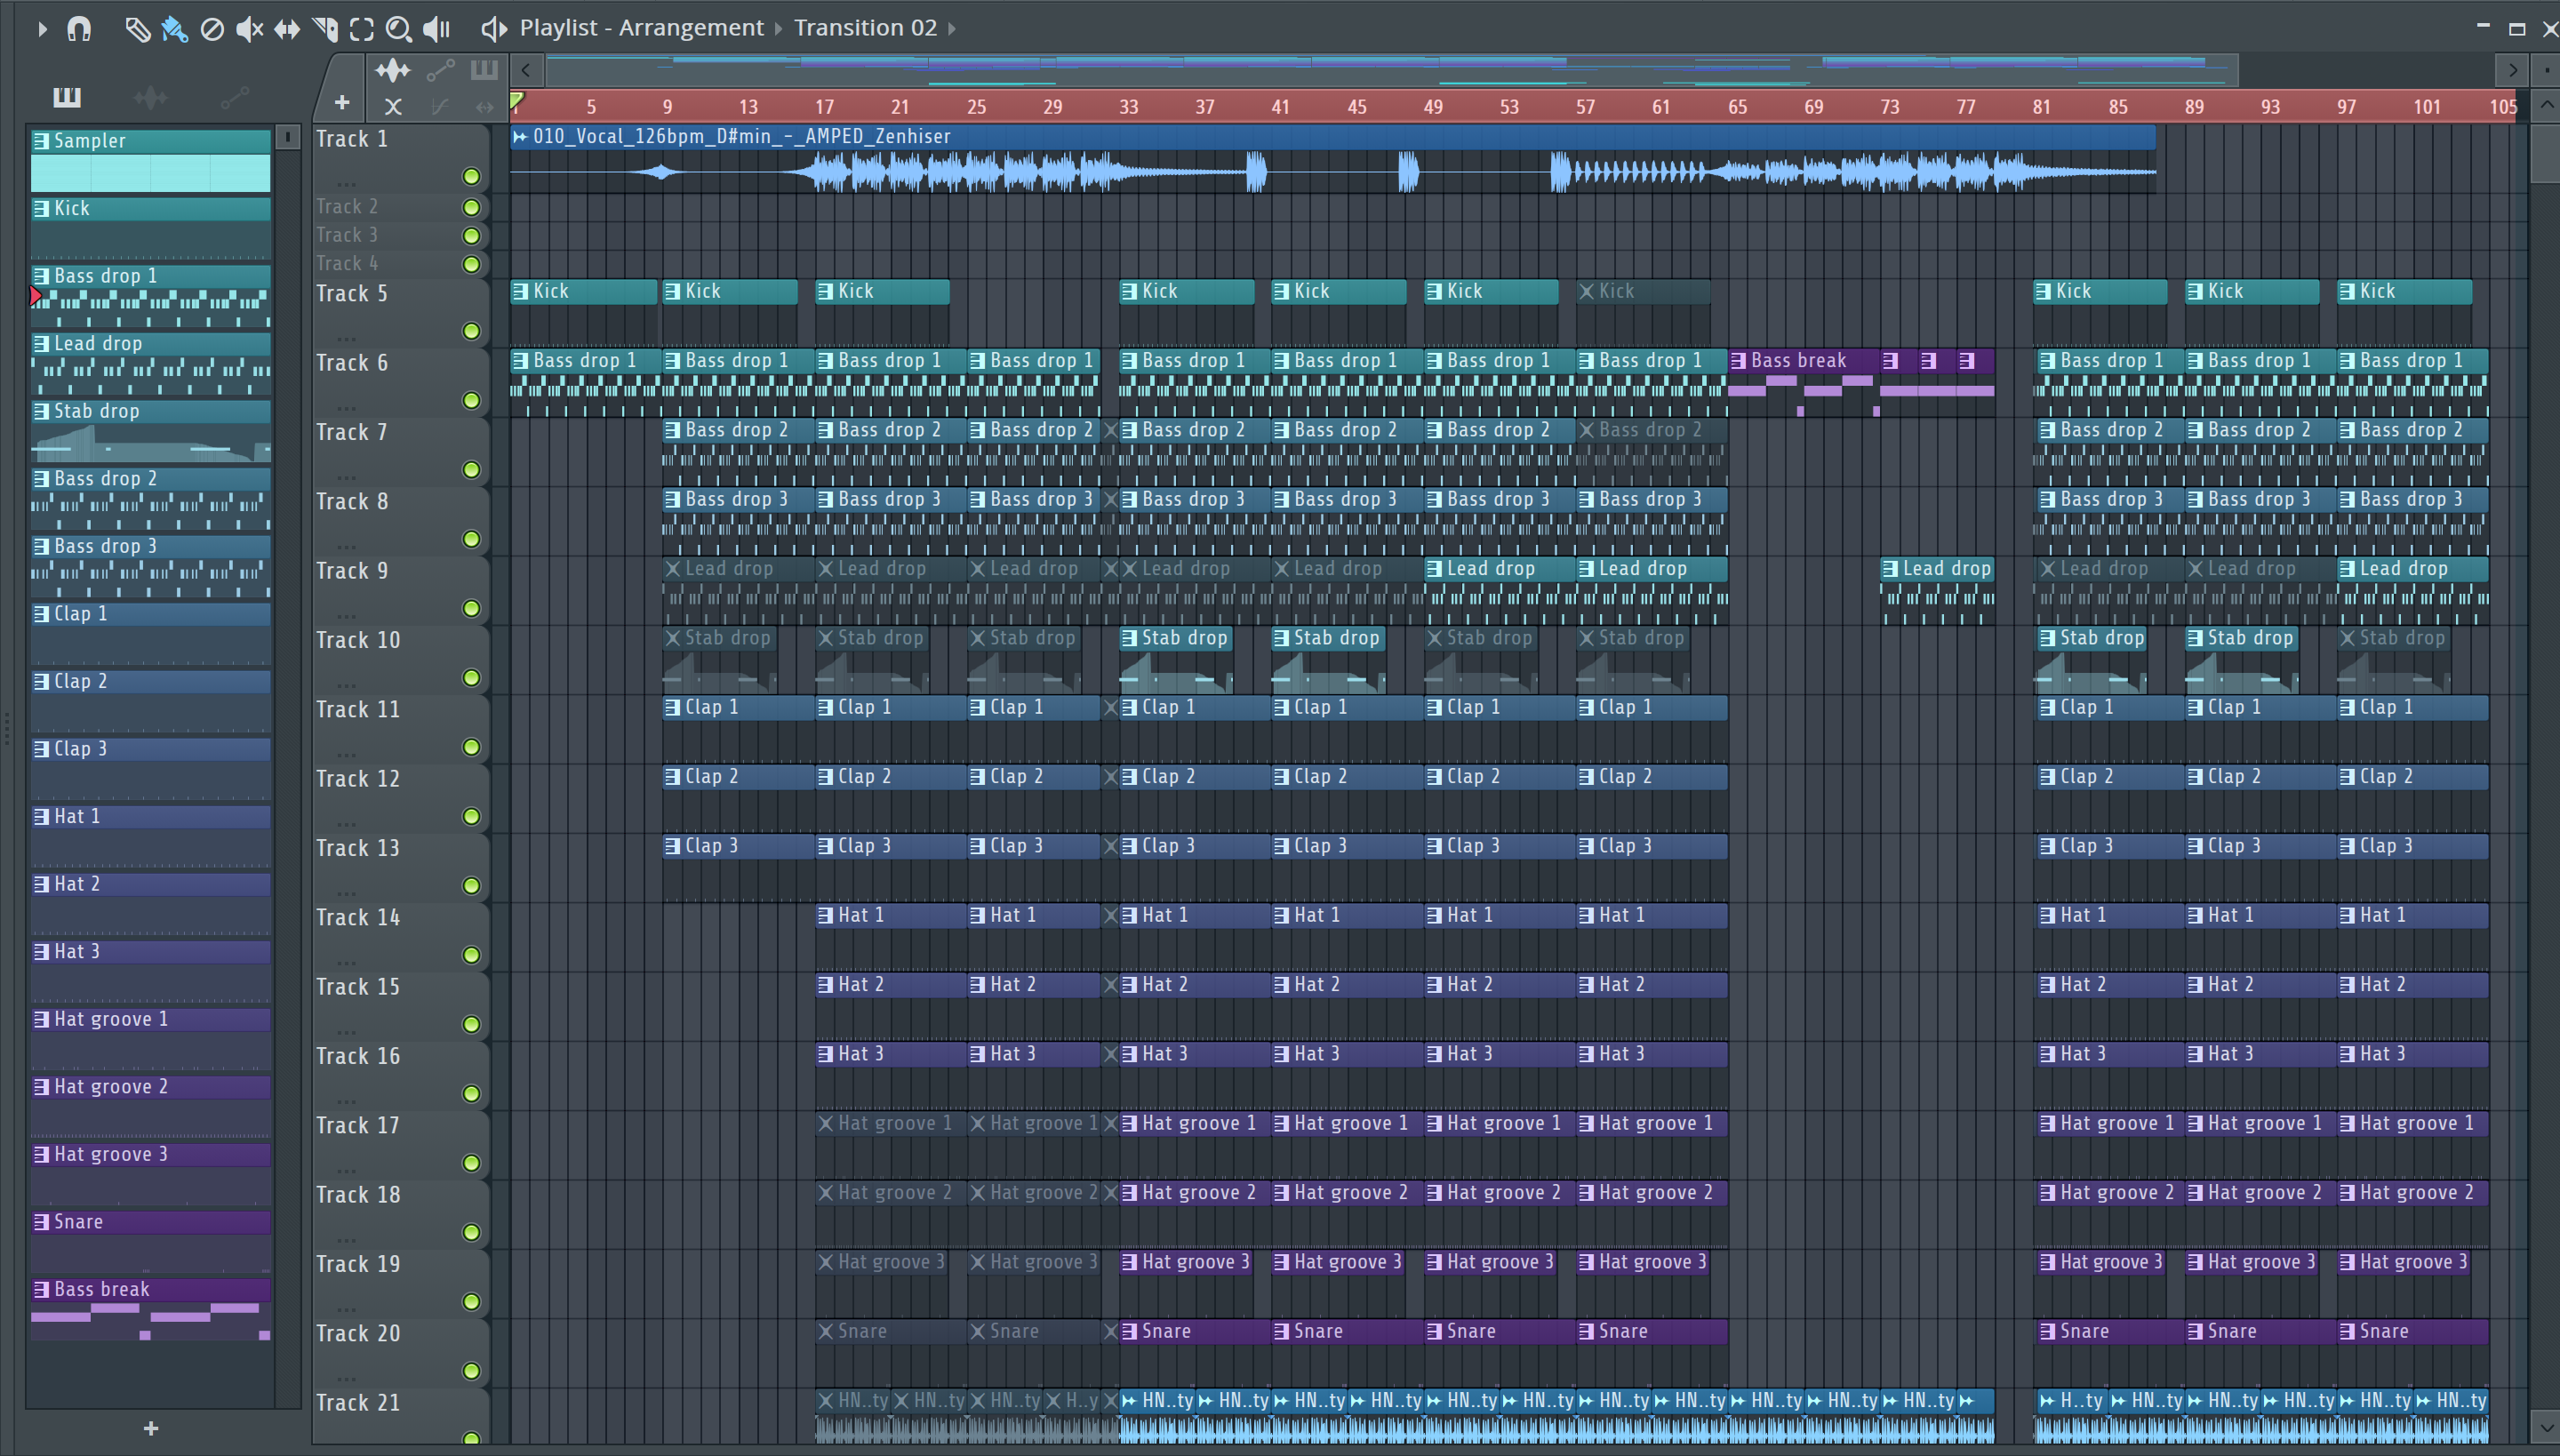Screen dimensions: 2560x1456
Task: Add a new pattern with the bottom plus
Action: click(151, 1428)
